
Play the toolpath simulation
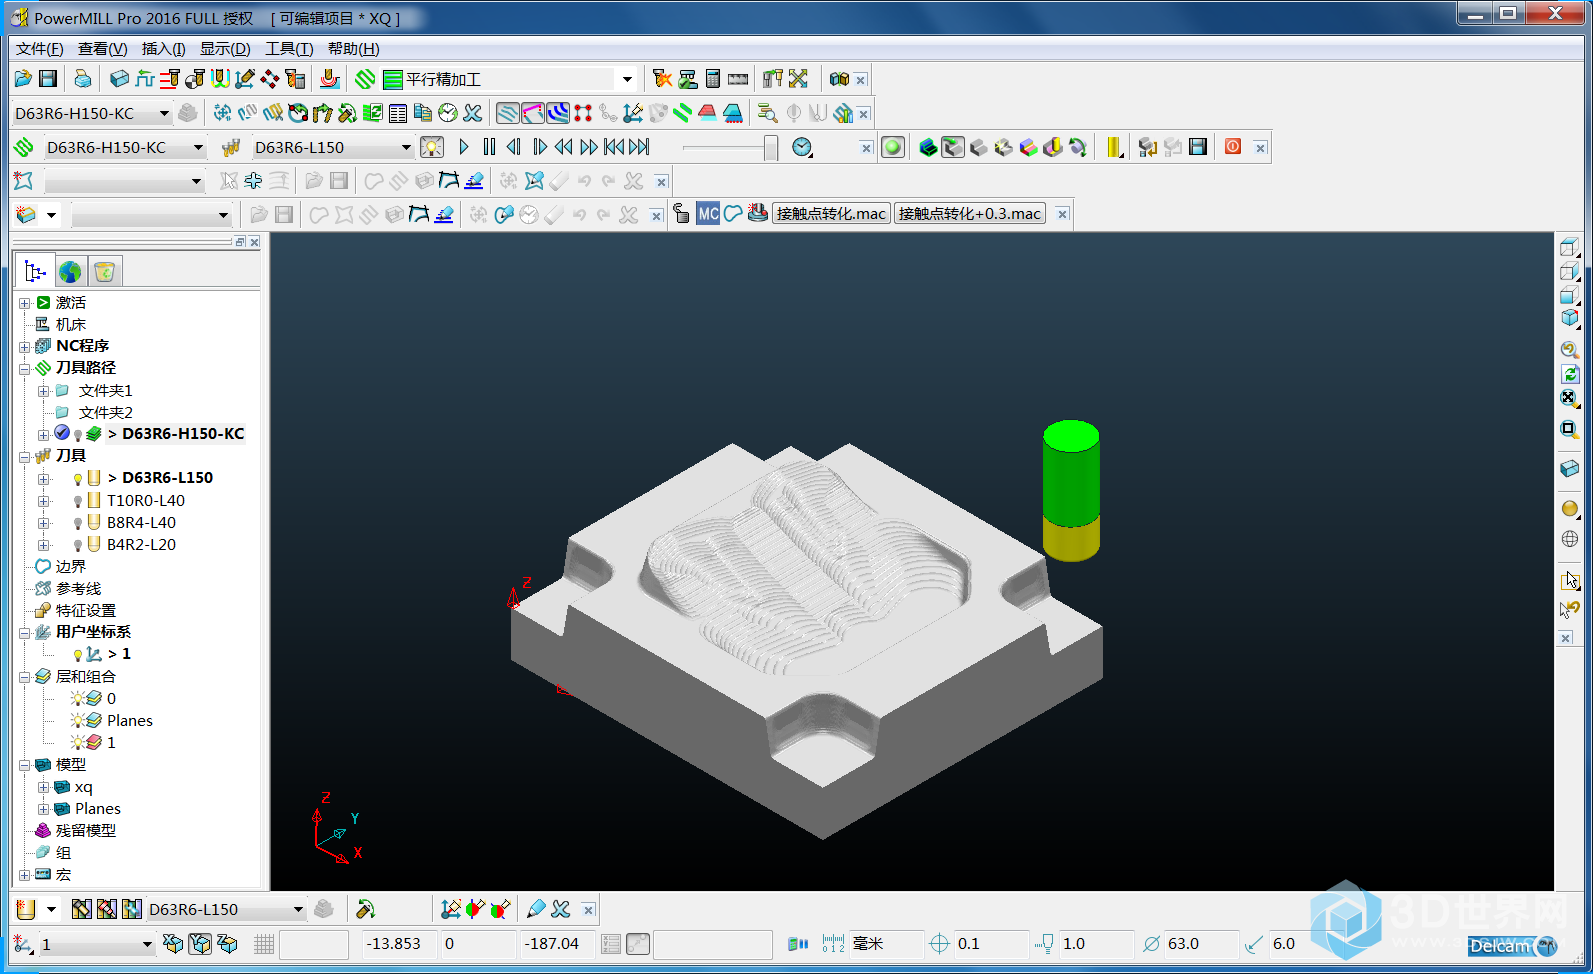(x=464, y=147)
